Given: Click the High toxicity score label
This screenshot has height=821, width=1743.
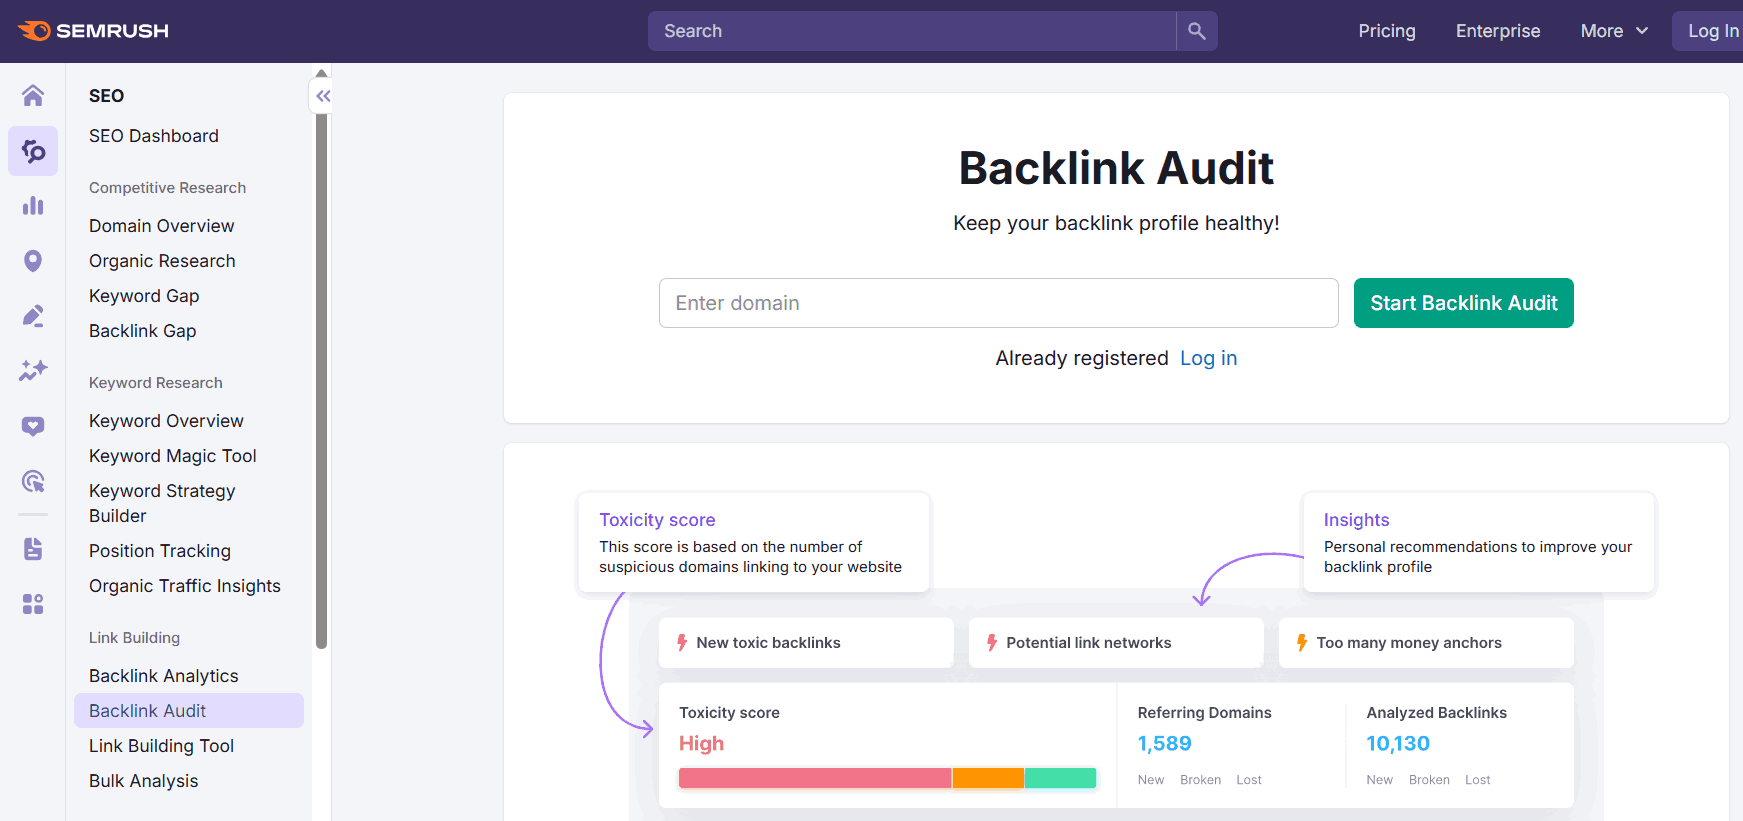Looking at the screenshot, I should [x=701, y=744].
